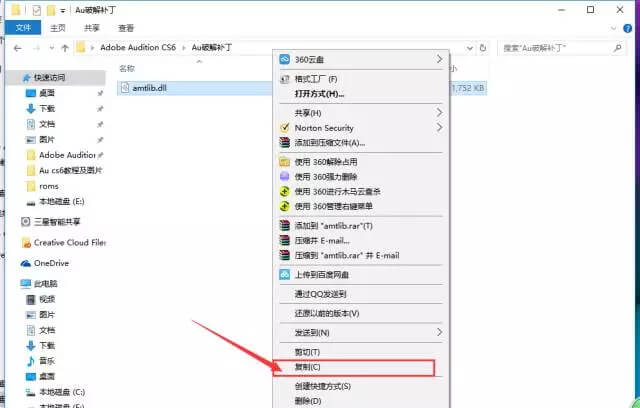
Task: Expand the ribbon chevron
Action: [613, 28]
